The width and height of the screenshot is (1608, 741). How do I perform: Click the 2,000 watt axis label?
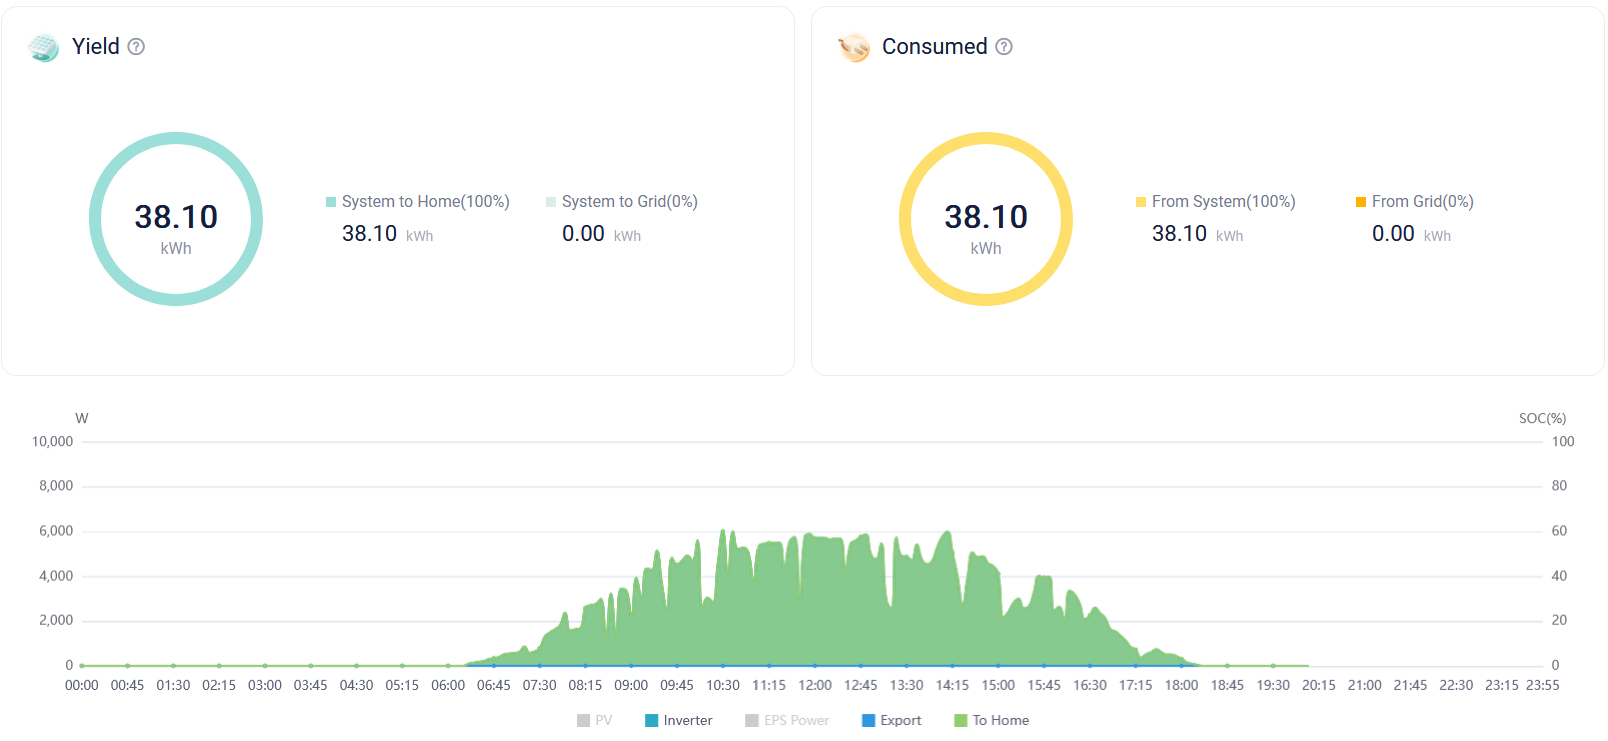pyautogui.click(x=56, y=620)
